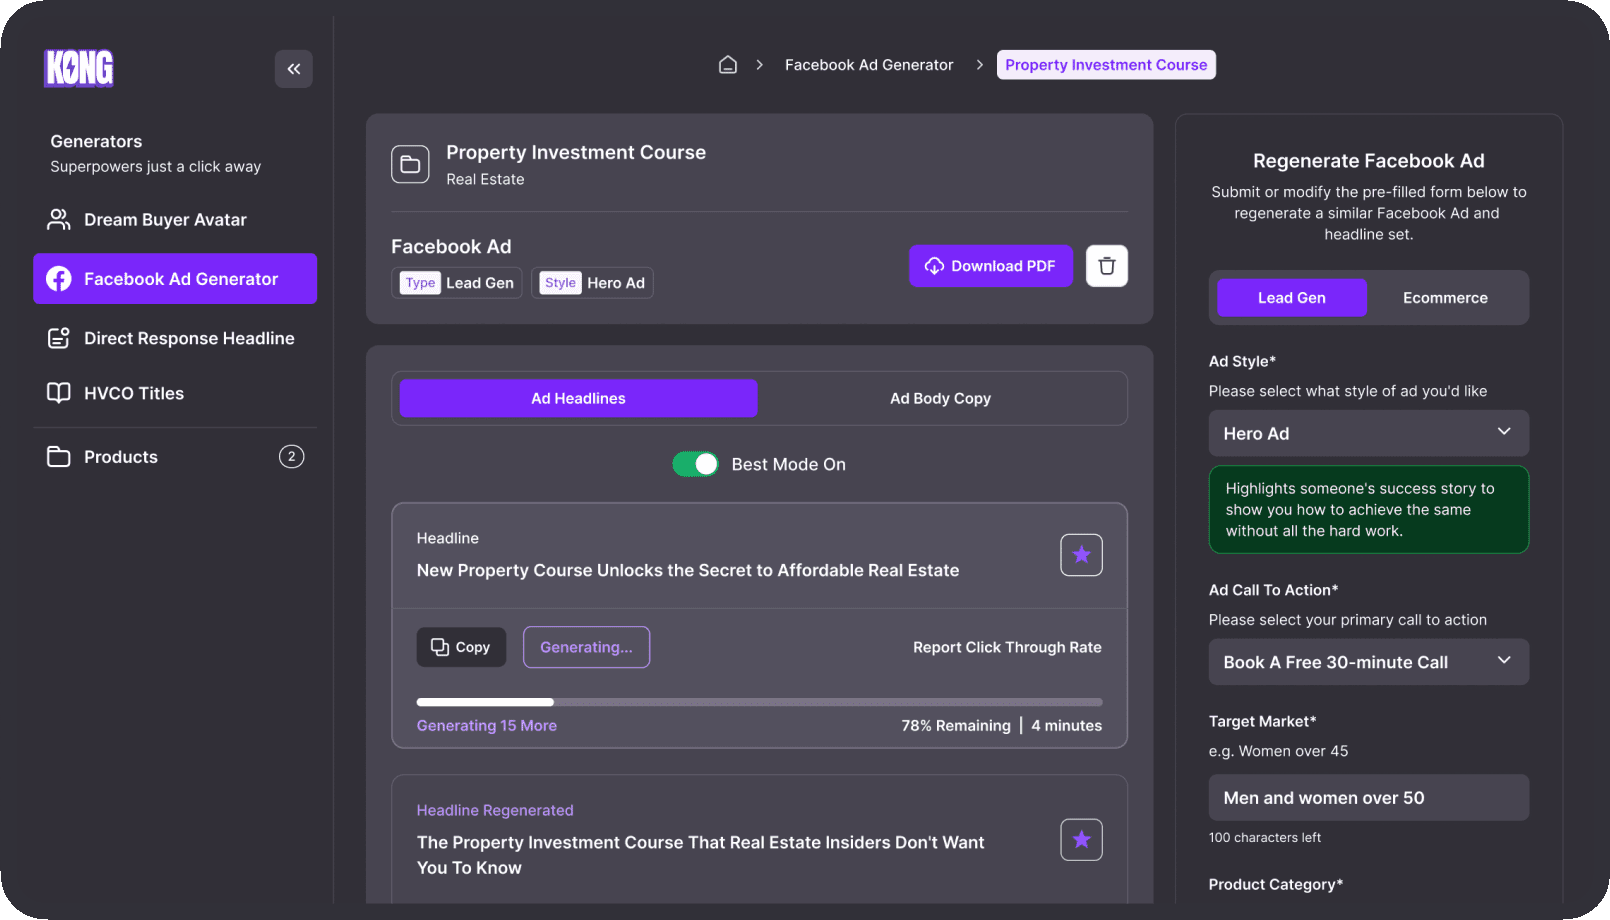Image resolution: width=1610 pixels, height=920 pixels.
Task: Switch ad type to Ecommerce
Action: click(1445, 298)
